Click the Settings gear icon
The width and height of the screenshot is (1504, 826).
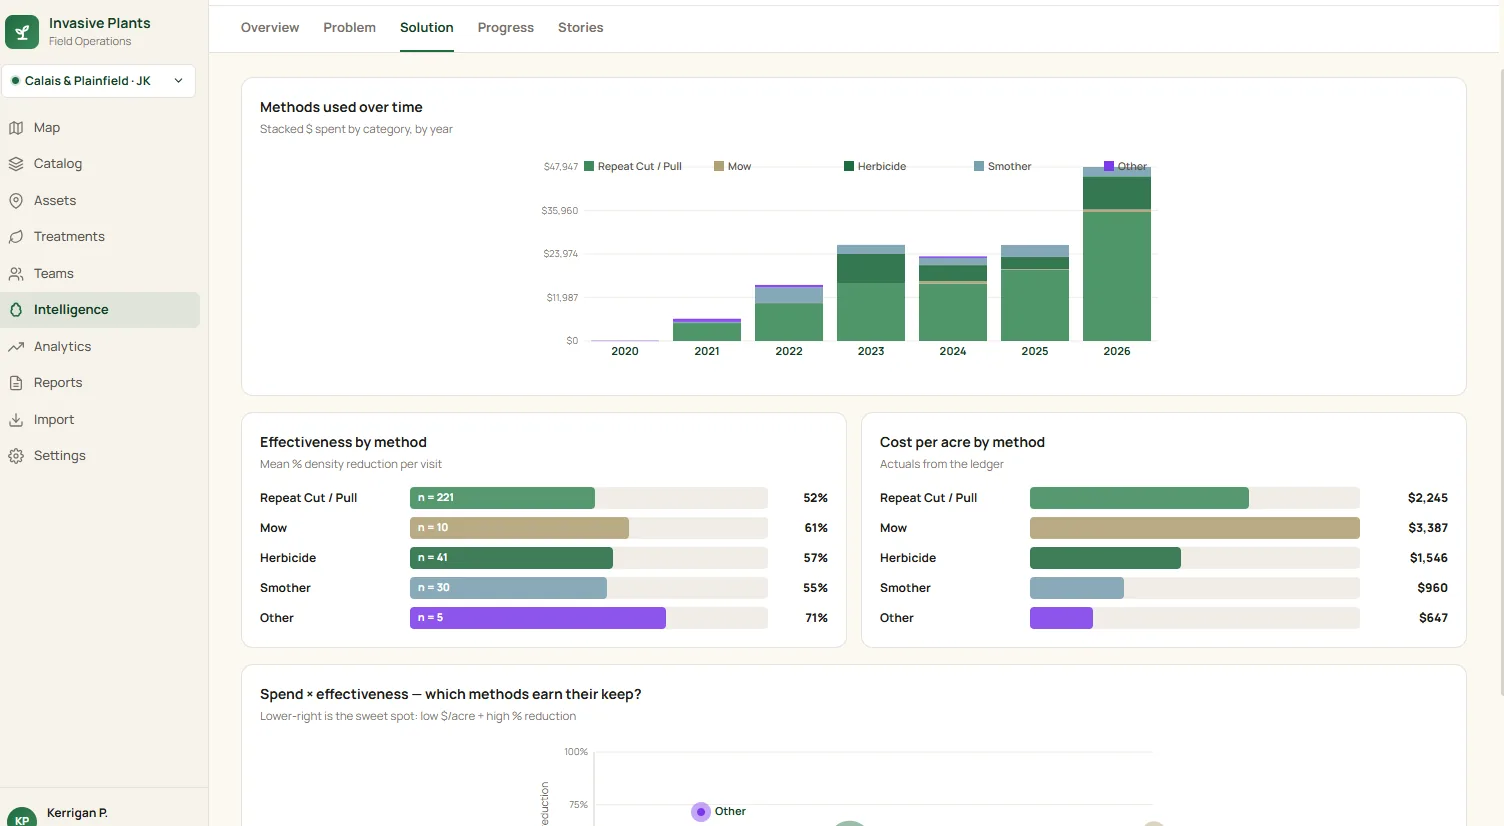point(16,456)
